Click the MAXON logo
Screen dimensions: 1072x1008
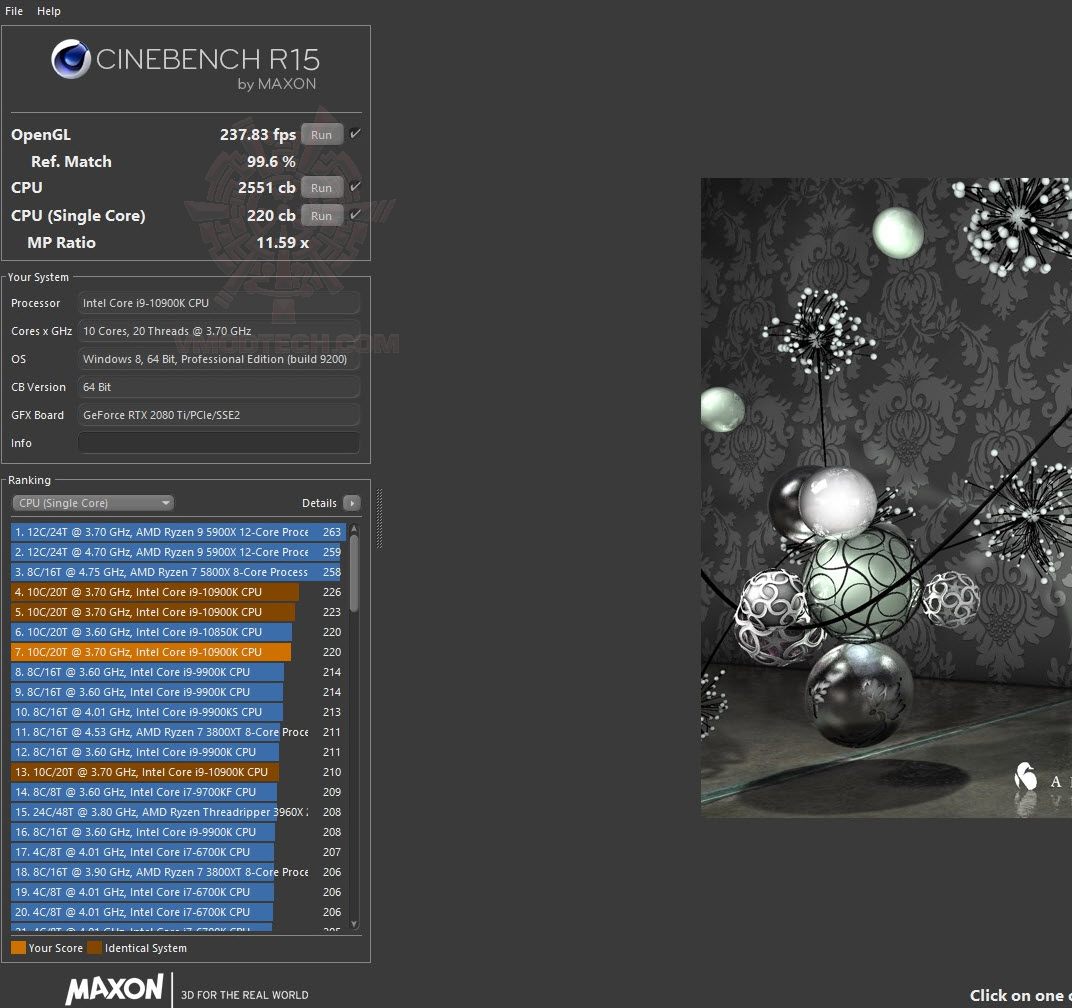pyautogui.click(x=114, y=989)
